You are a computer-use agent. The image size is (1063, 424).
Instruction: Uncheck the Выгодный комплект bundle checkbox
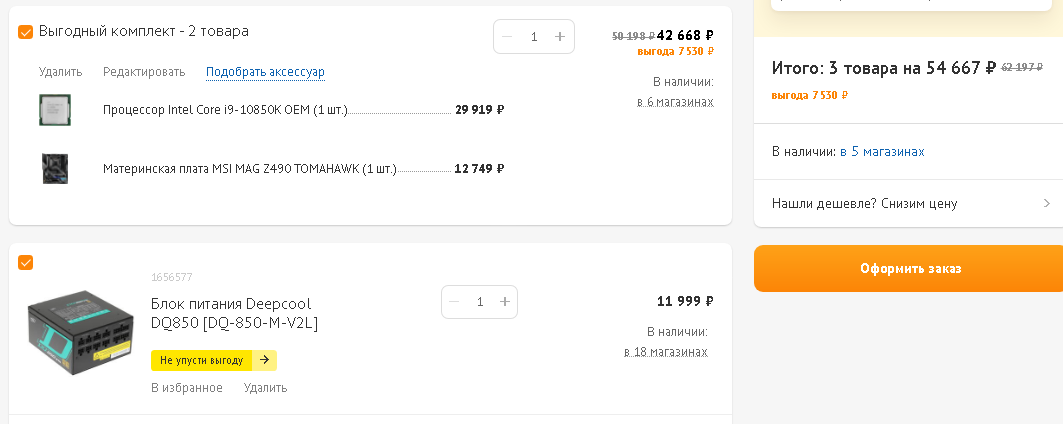coord(26,32)
